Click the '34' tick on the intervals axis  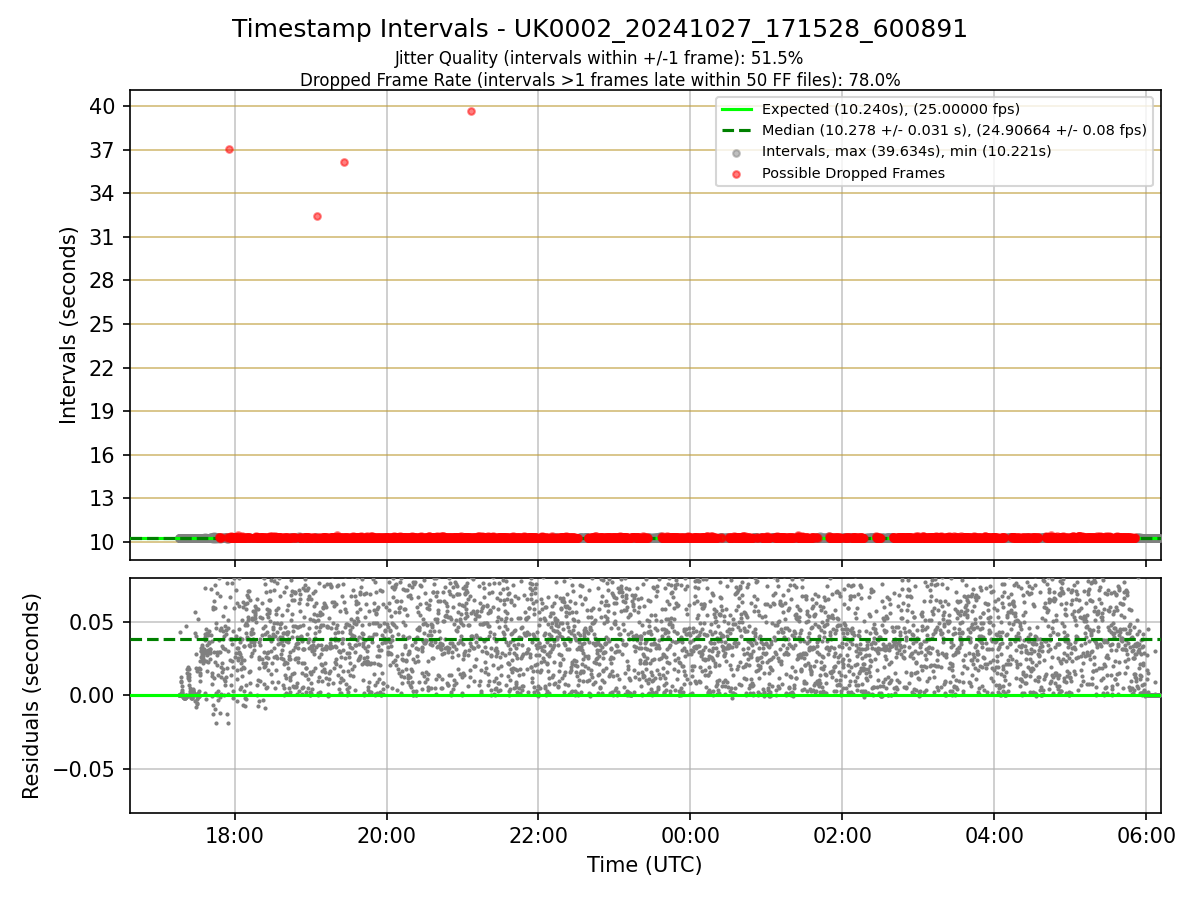(x=104, y=193)
